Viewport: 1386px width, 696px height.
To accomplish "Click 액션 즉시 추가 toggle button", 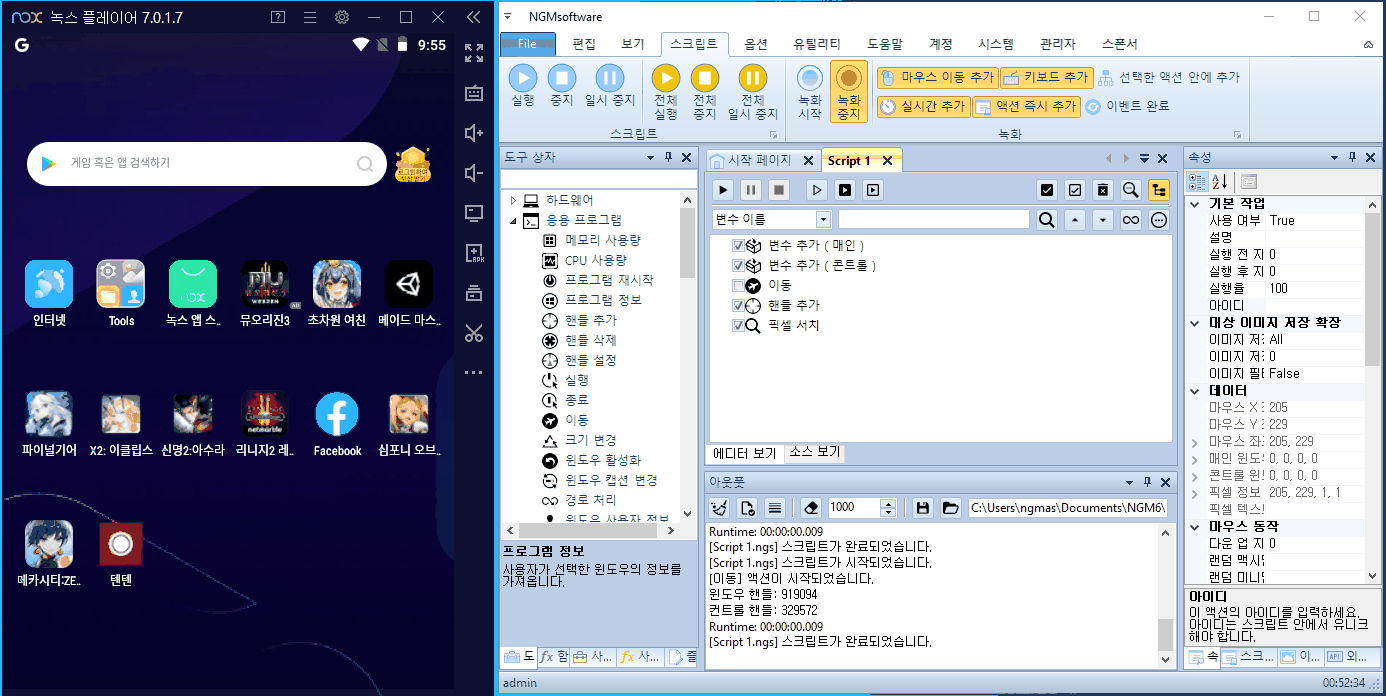I will pyautogui.click(x=1026, y=106).
